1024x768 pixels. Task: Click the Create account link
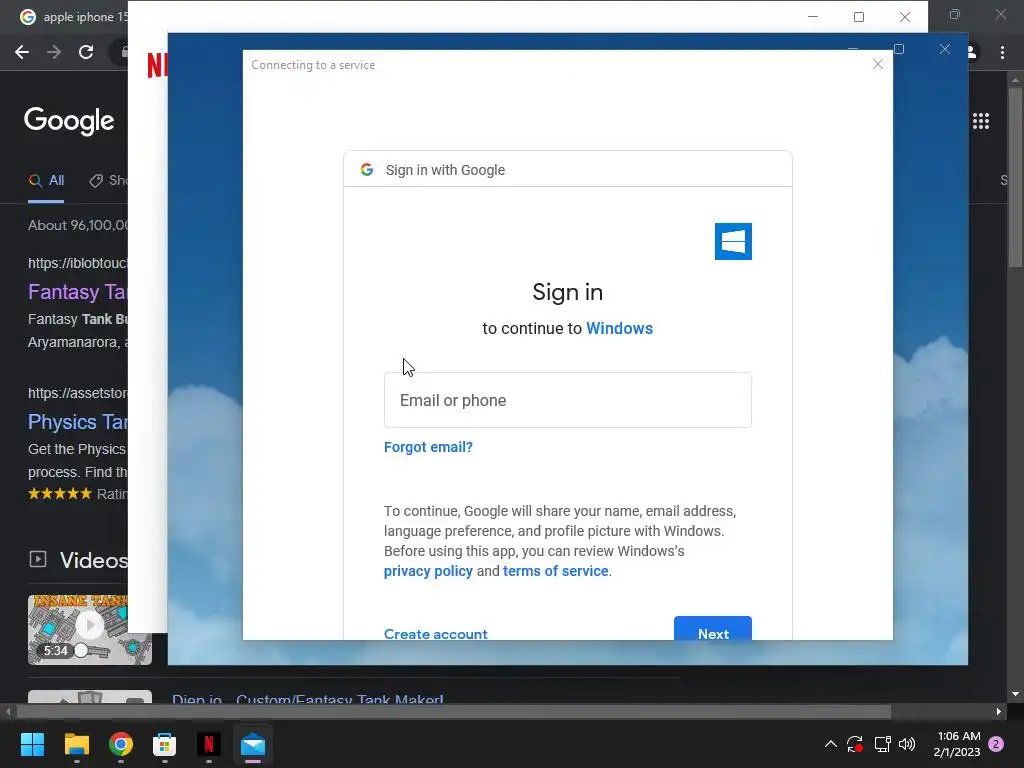point(436,633)
